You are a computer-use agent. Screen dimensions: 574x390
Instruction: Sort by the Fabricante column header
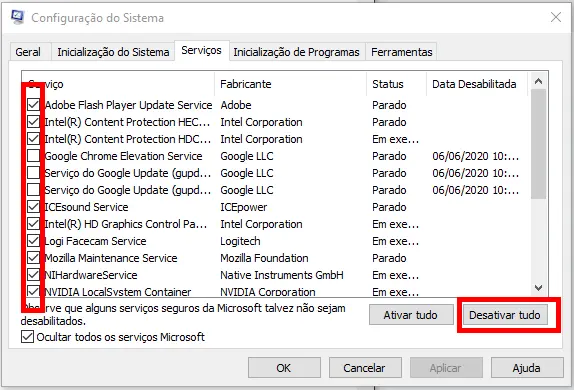tap(290, 84)
